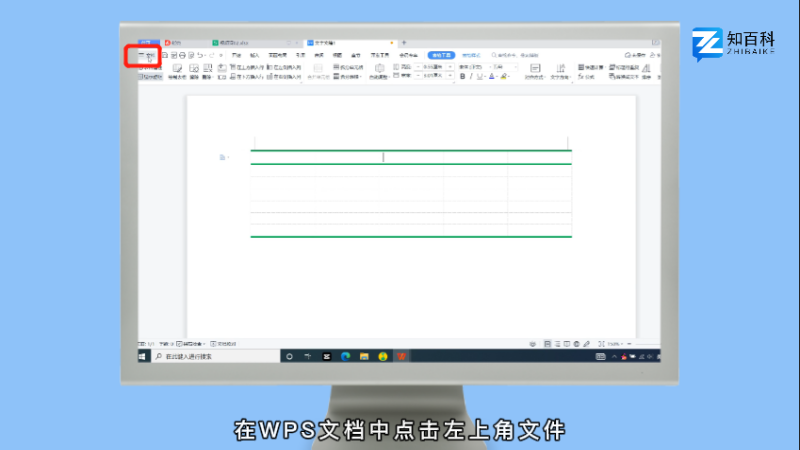Toggle 显示虚框 table gridlines display
The image size is (800, 450).
(x=151, y=77)
